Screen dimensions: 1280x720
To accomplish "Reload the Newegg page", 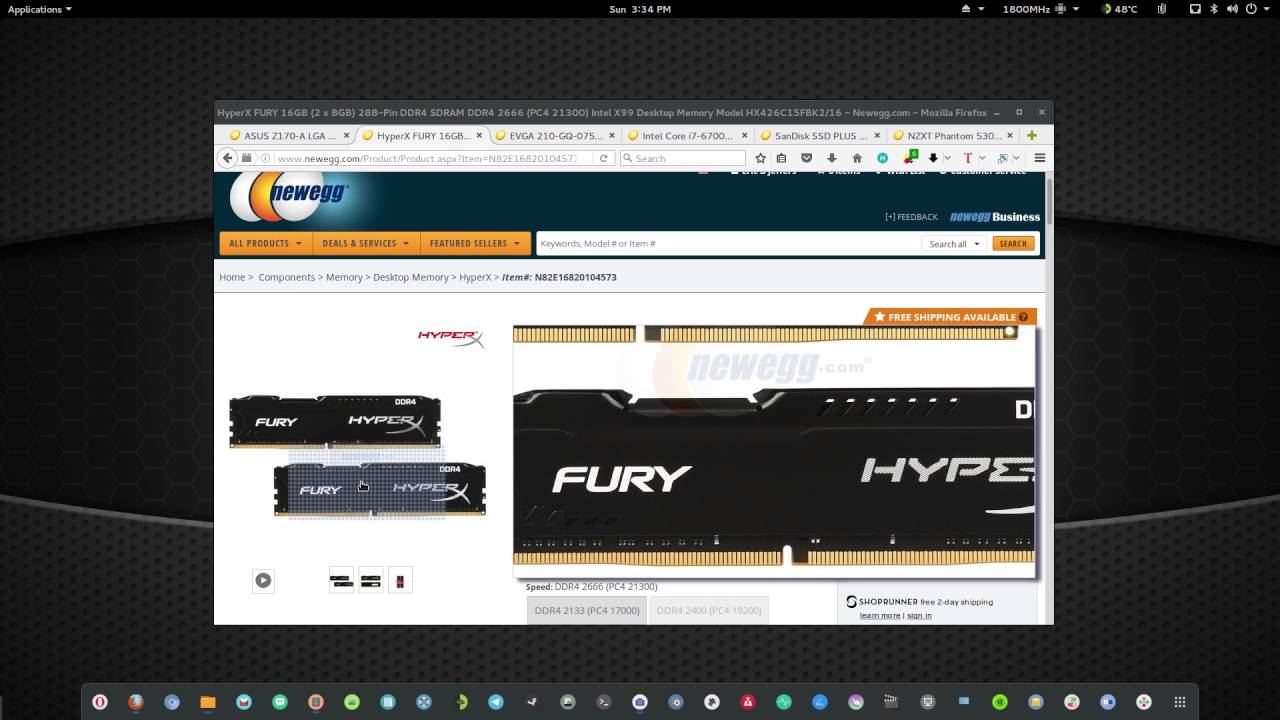I will pos(603,158).
